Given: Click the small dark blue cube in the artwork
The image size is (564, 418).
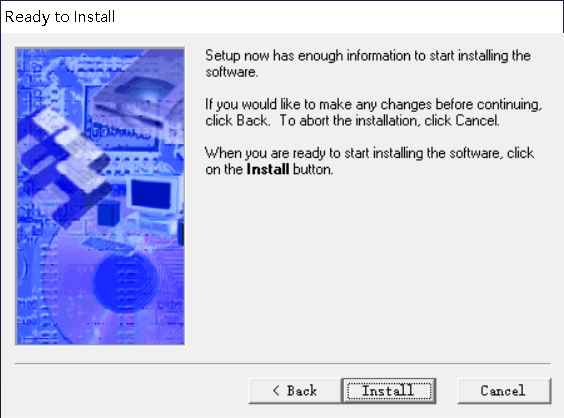Looking at the screenshot, I should (x=108, y=213).
